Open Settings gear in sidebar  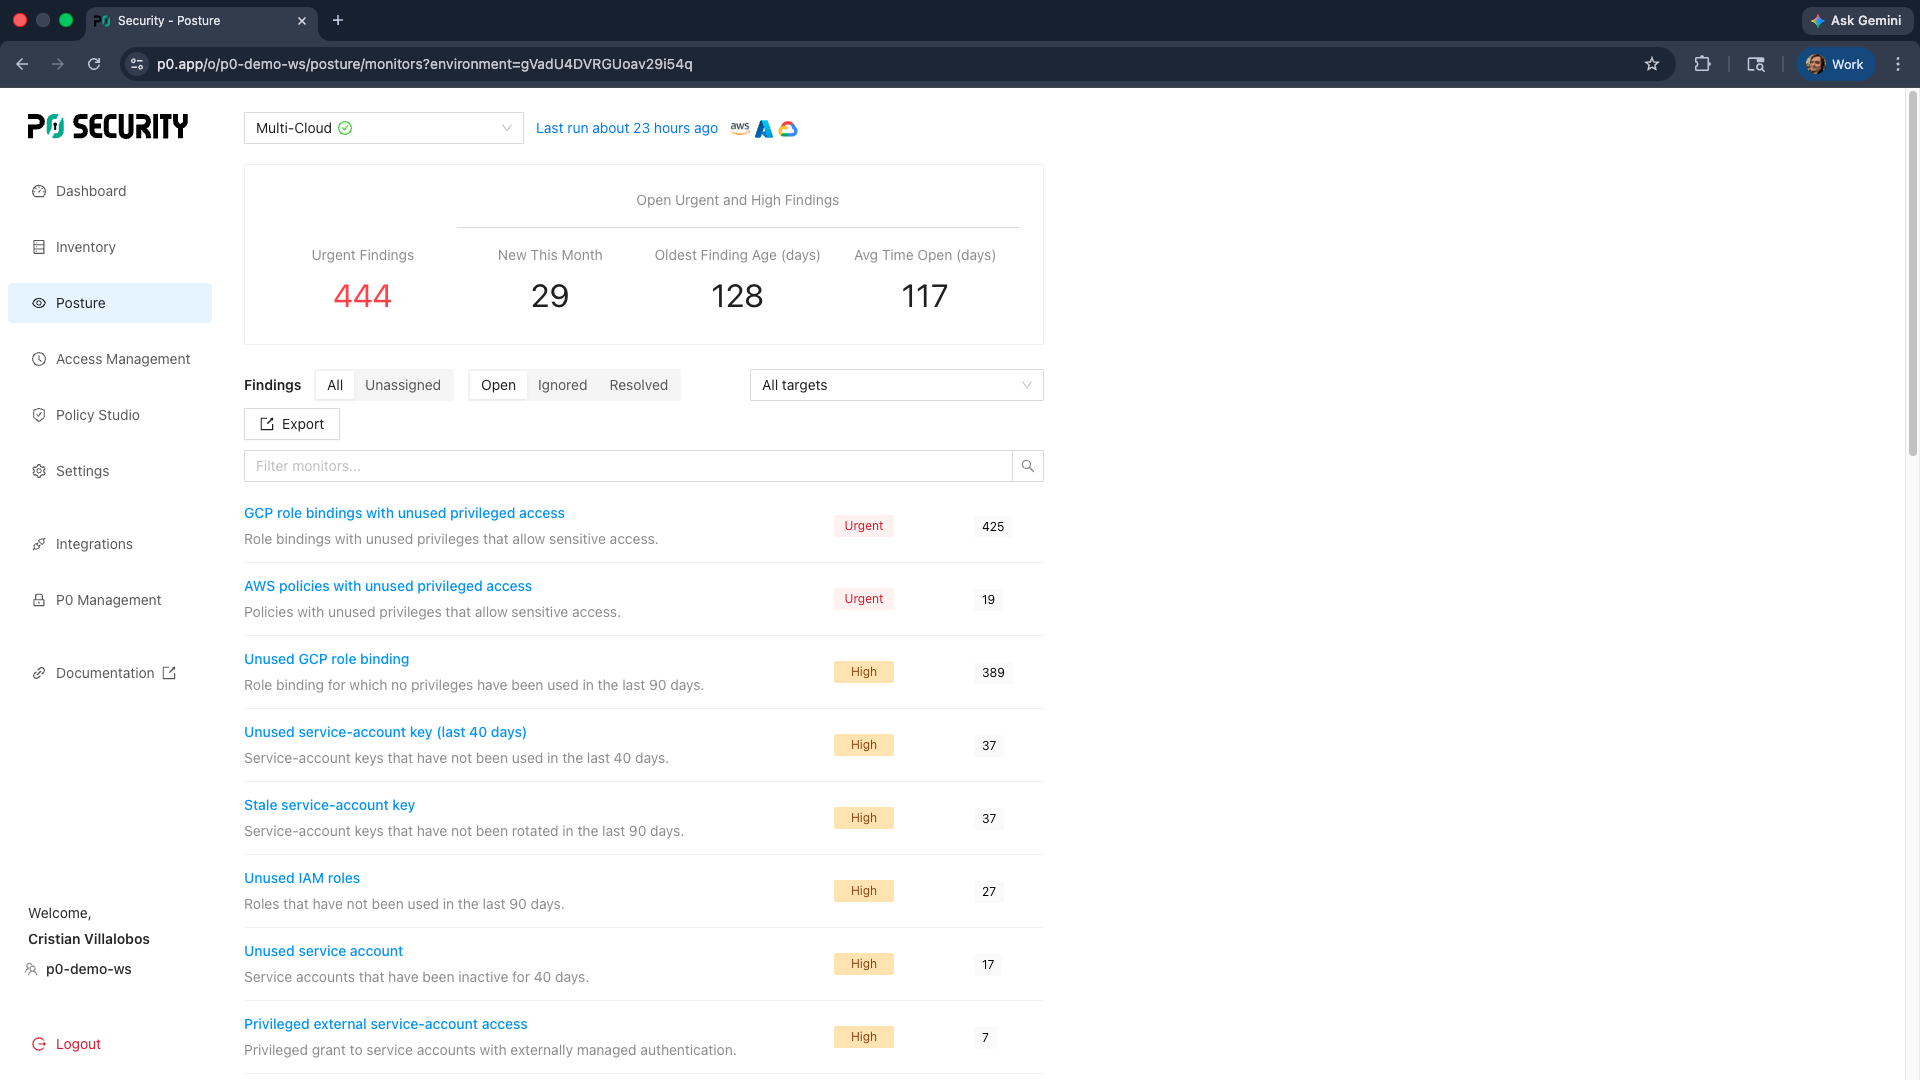coord(39,471)
